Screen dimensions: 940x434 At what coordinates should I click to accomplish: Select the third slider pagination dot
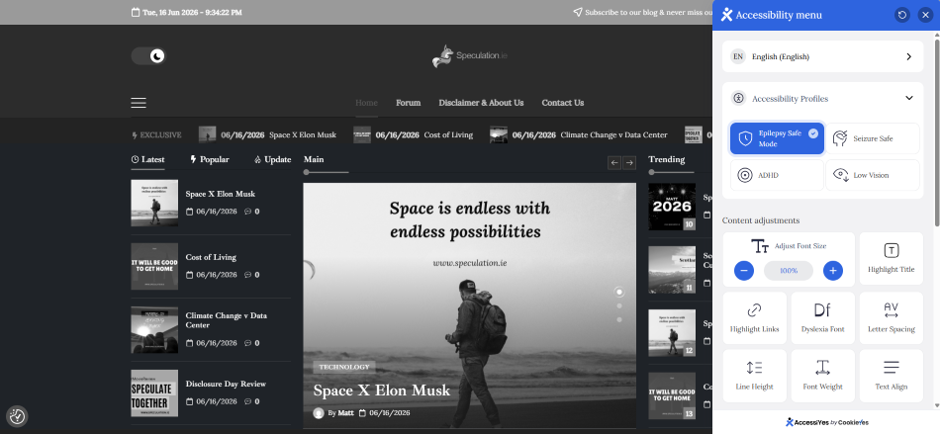click(619, 320)
